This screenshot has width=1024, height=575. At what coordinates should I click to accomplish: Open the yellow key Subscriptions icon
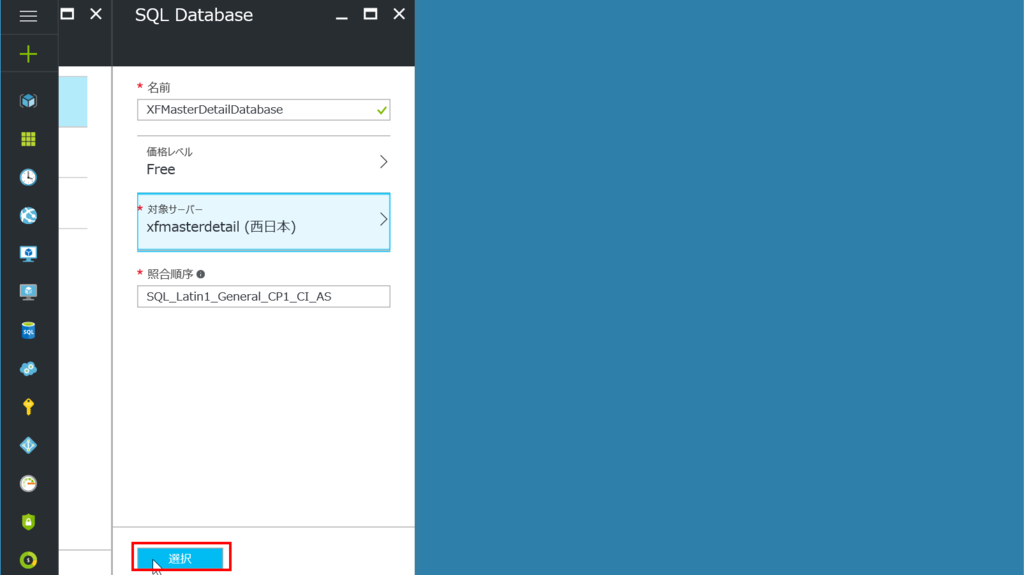(x=28, y=407)
